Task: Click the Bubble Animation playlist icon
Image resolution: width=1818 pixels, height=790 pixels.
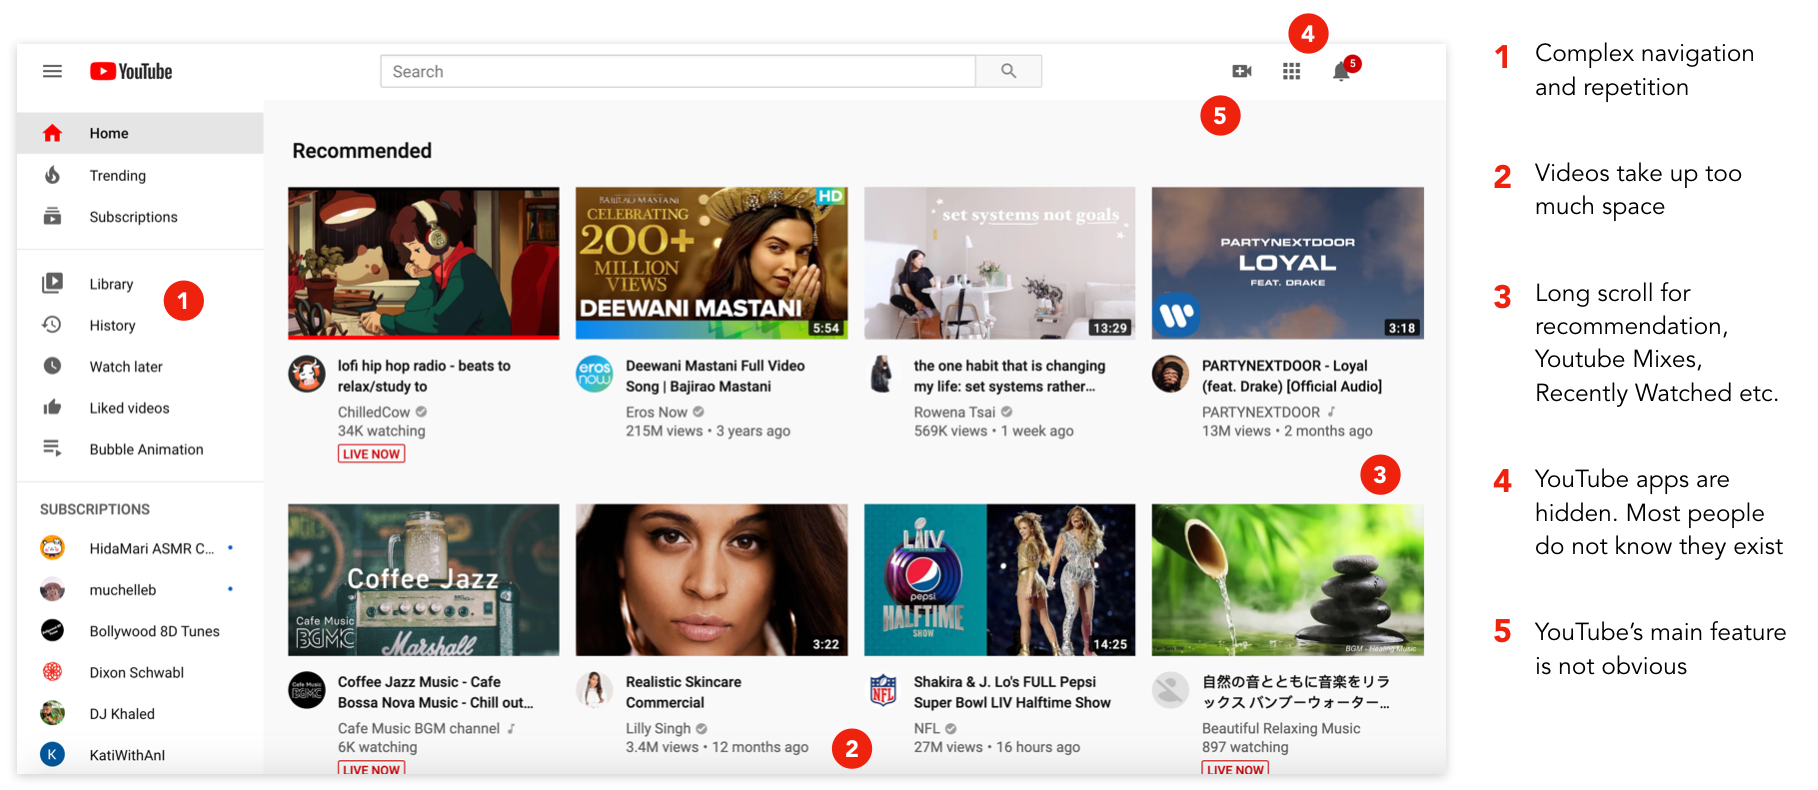Action: [52, 449]
